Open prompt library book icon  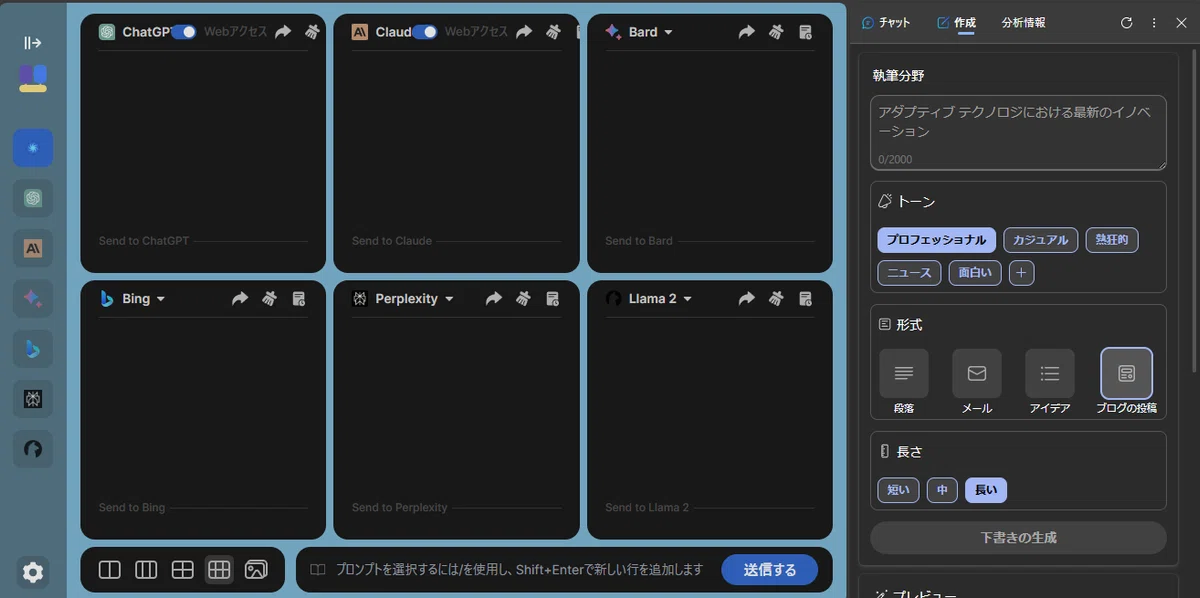[x=317, y=569]
